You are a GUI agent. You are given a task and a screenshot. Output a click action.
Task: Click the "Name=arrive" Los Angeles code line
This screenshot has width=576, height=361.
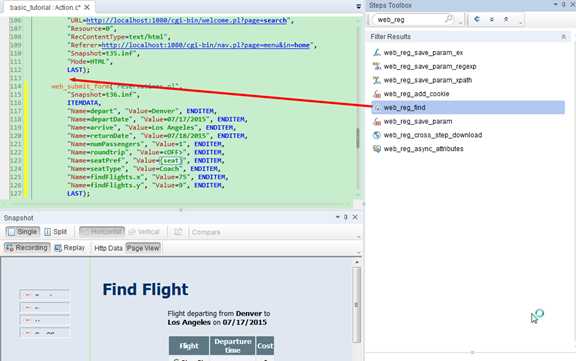click(152, 127)
